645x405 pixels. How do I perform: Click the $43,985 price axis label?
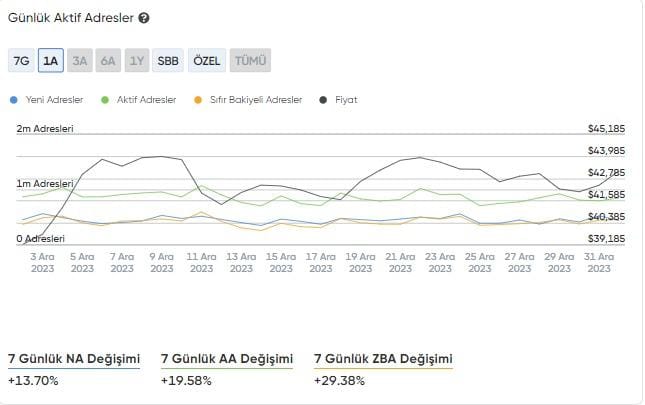605,151
